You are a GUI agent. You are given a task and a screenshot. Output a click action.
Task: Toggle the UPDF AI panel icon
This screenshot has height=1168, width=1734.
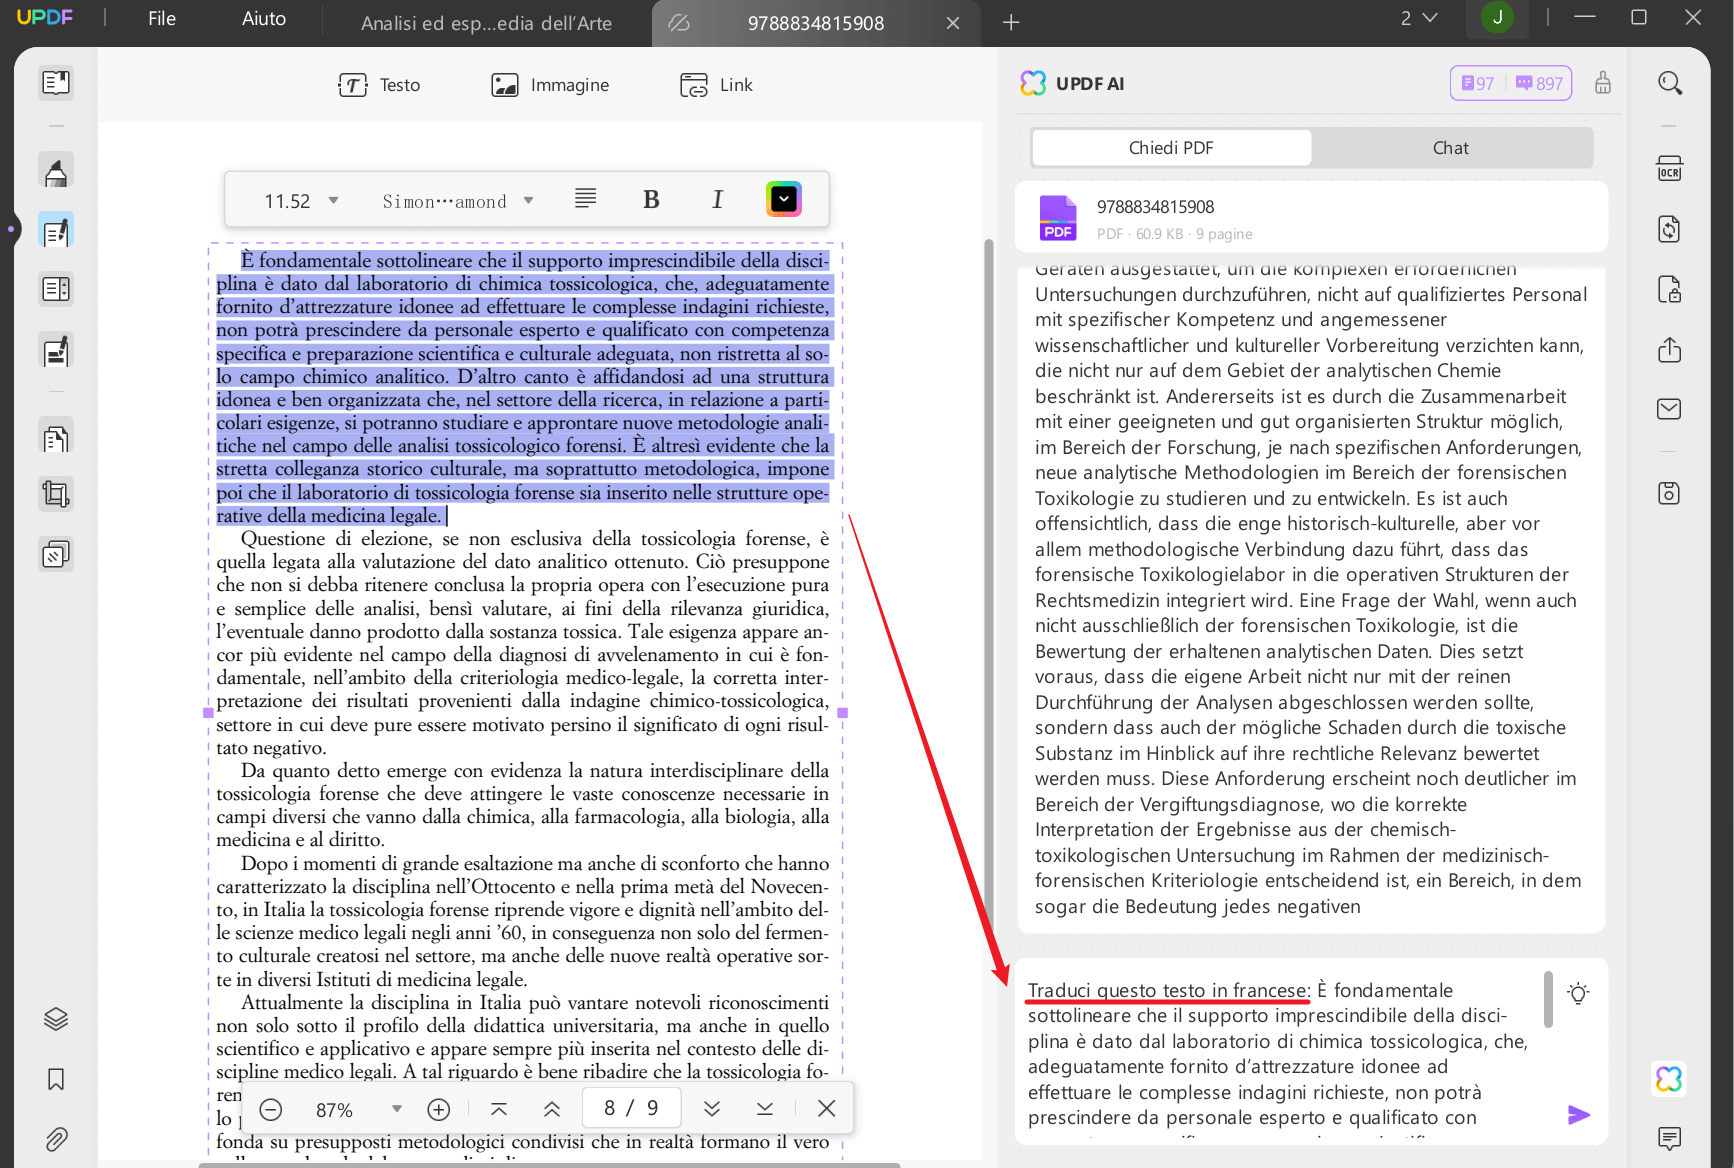(x=1669, y=1079)
